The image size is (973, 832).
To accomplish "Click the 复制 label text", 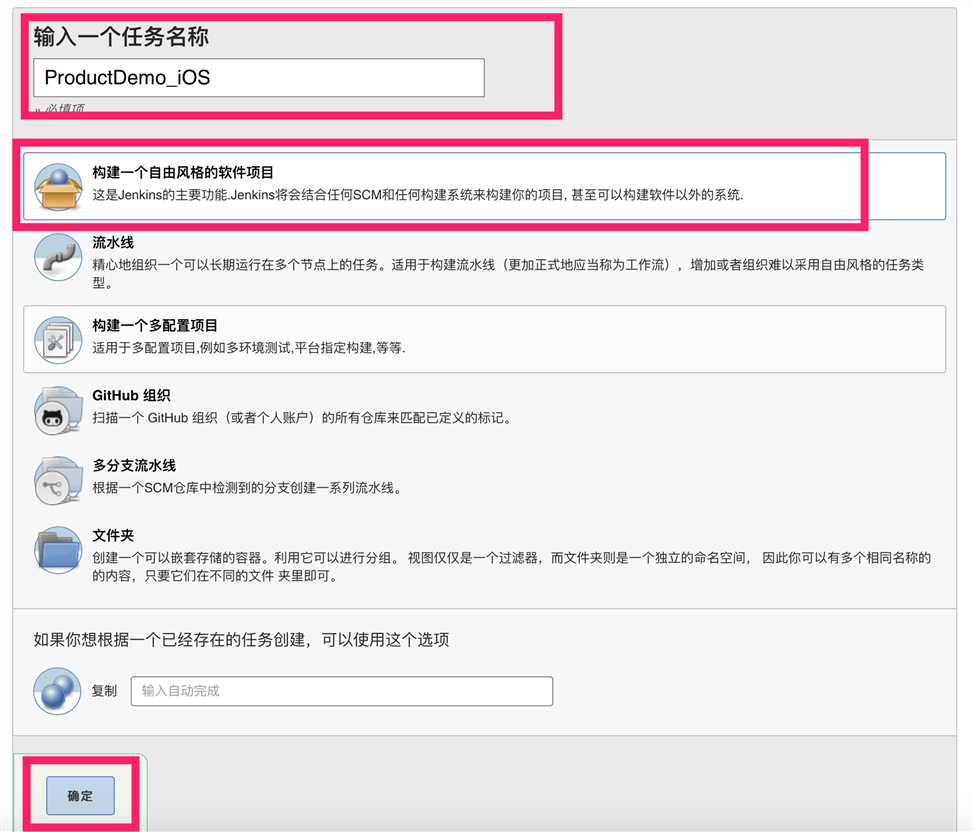I will (x=104, y=691).
